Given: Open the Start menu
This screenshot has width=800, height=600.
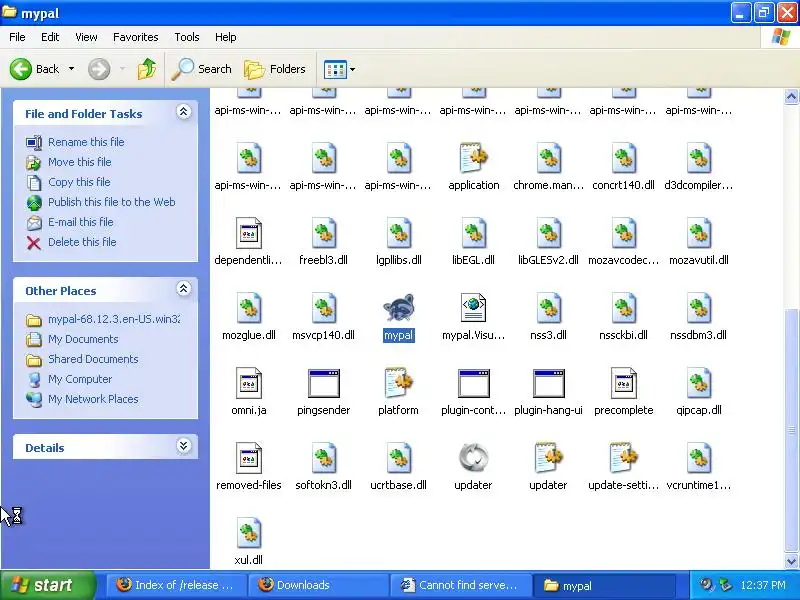Looking at the screenshot, I should (x=47, y=585).
